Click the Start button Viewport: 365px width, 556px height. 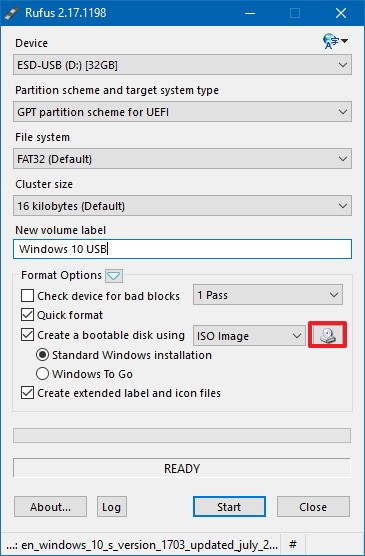[x=229, y=507]
